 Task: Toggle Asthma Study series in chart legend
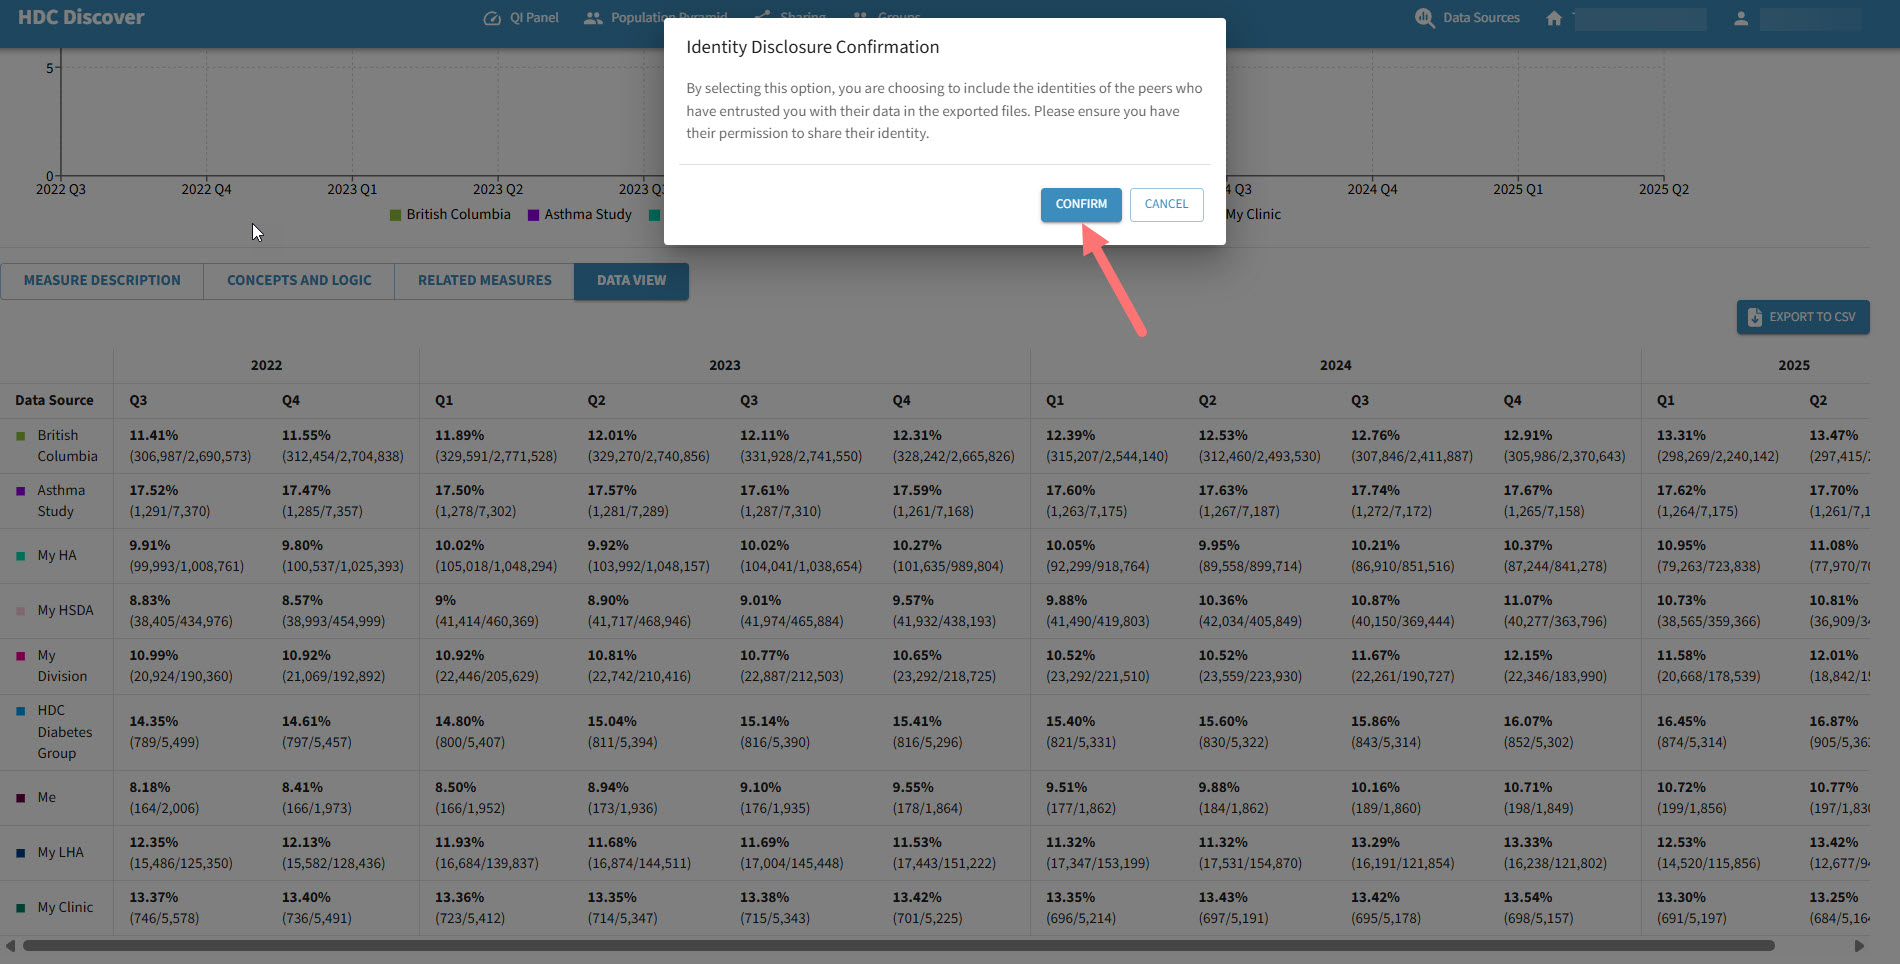580,215
